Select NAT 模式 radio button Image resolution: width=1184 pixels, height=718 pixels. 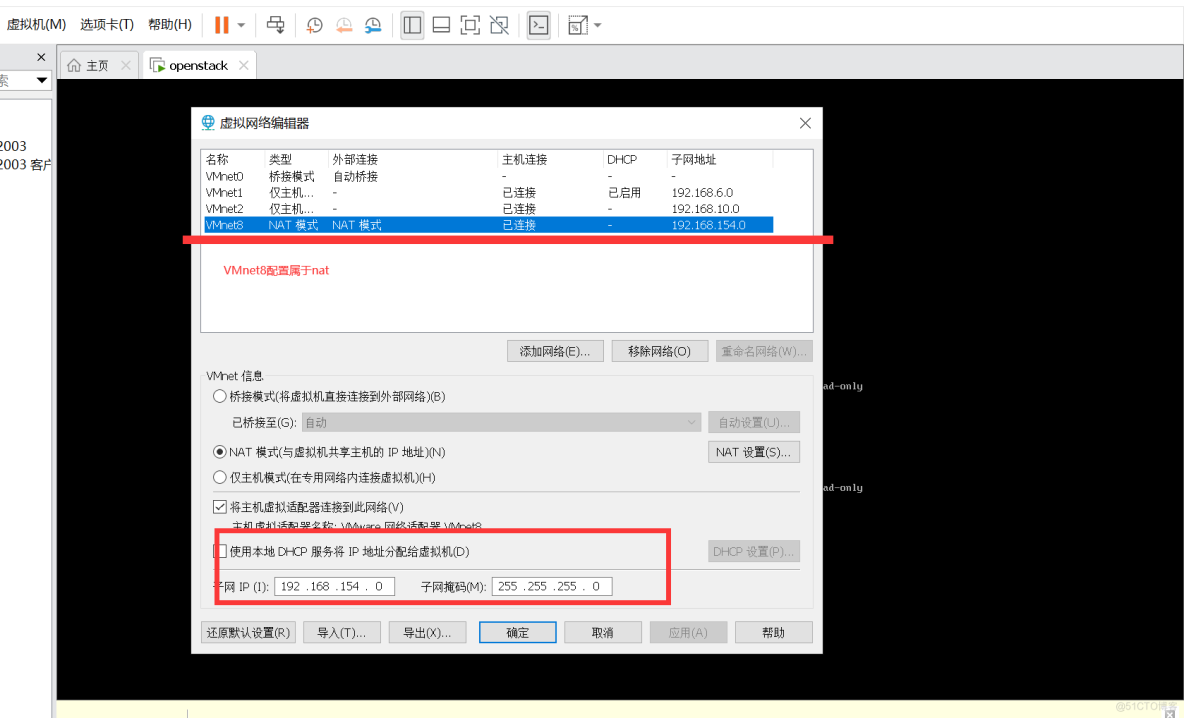pyautogui.click(x=220, y=451)
